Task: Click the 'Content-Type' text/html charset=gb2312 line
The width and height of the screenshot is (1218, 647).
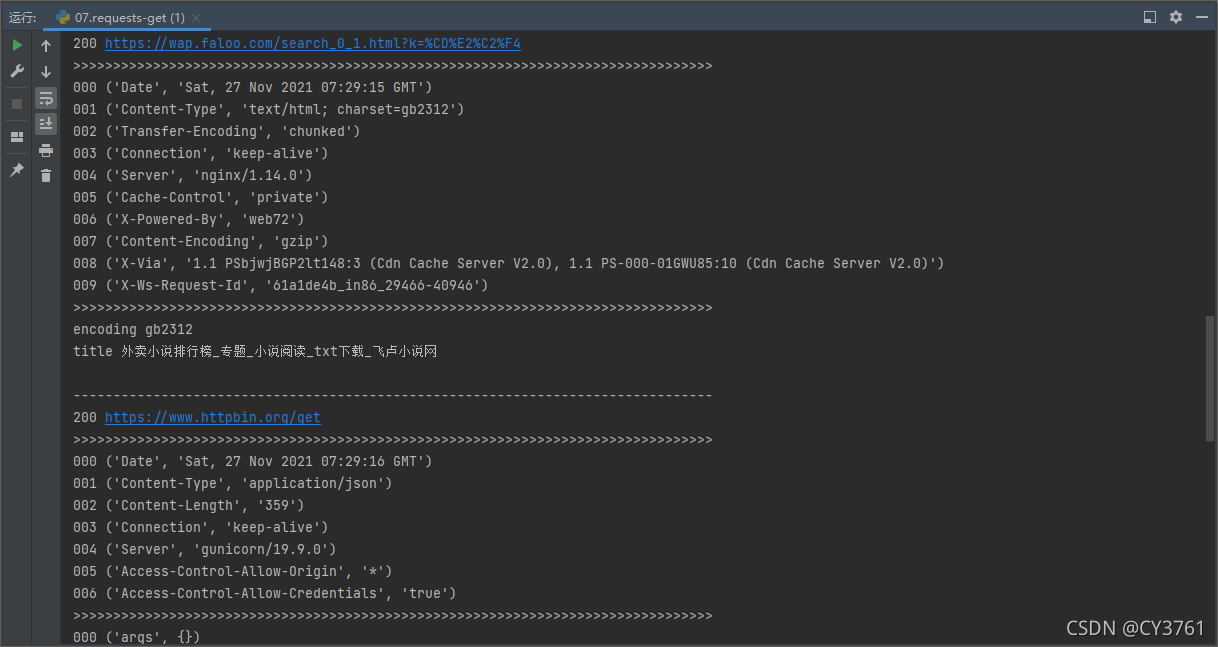Action: (x=269, y=110)
